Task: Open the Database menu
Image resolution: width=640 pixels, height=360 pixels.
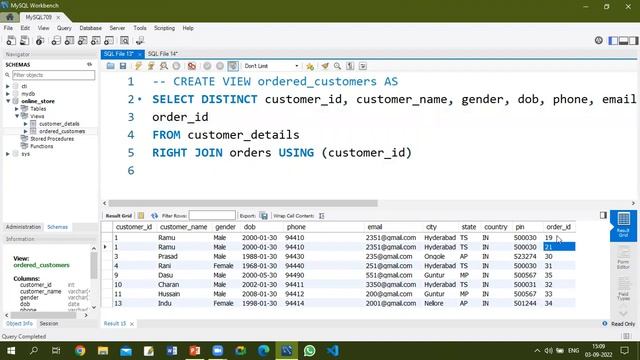Action: (x=91, y=28)
